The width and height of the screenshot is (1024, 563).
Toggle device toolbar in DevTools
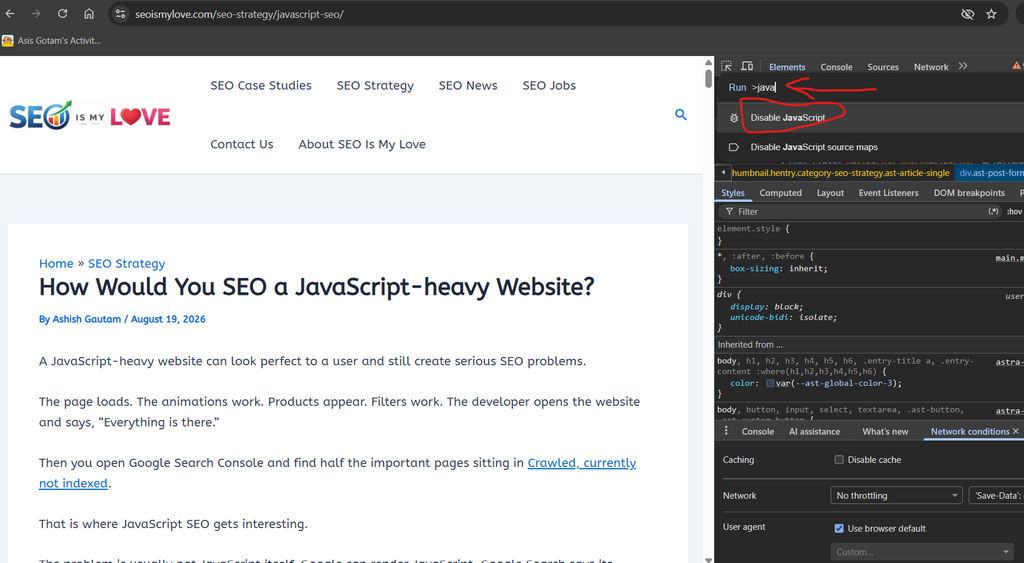[747, 66]
